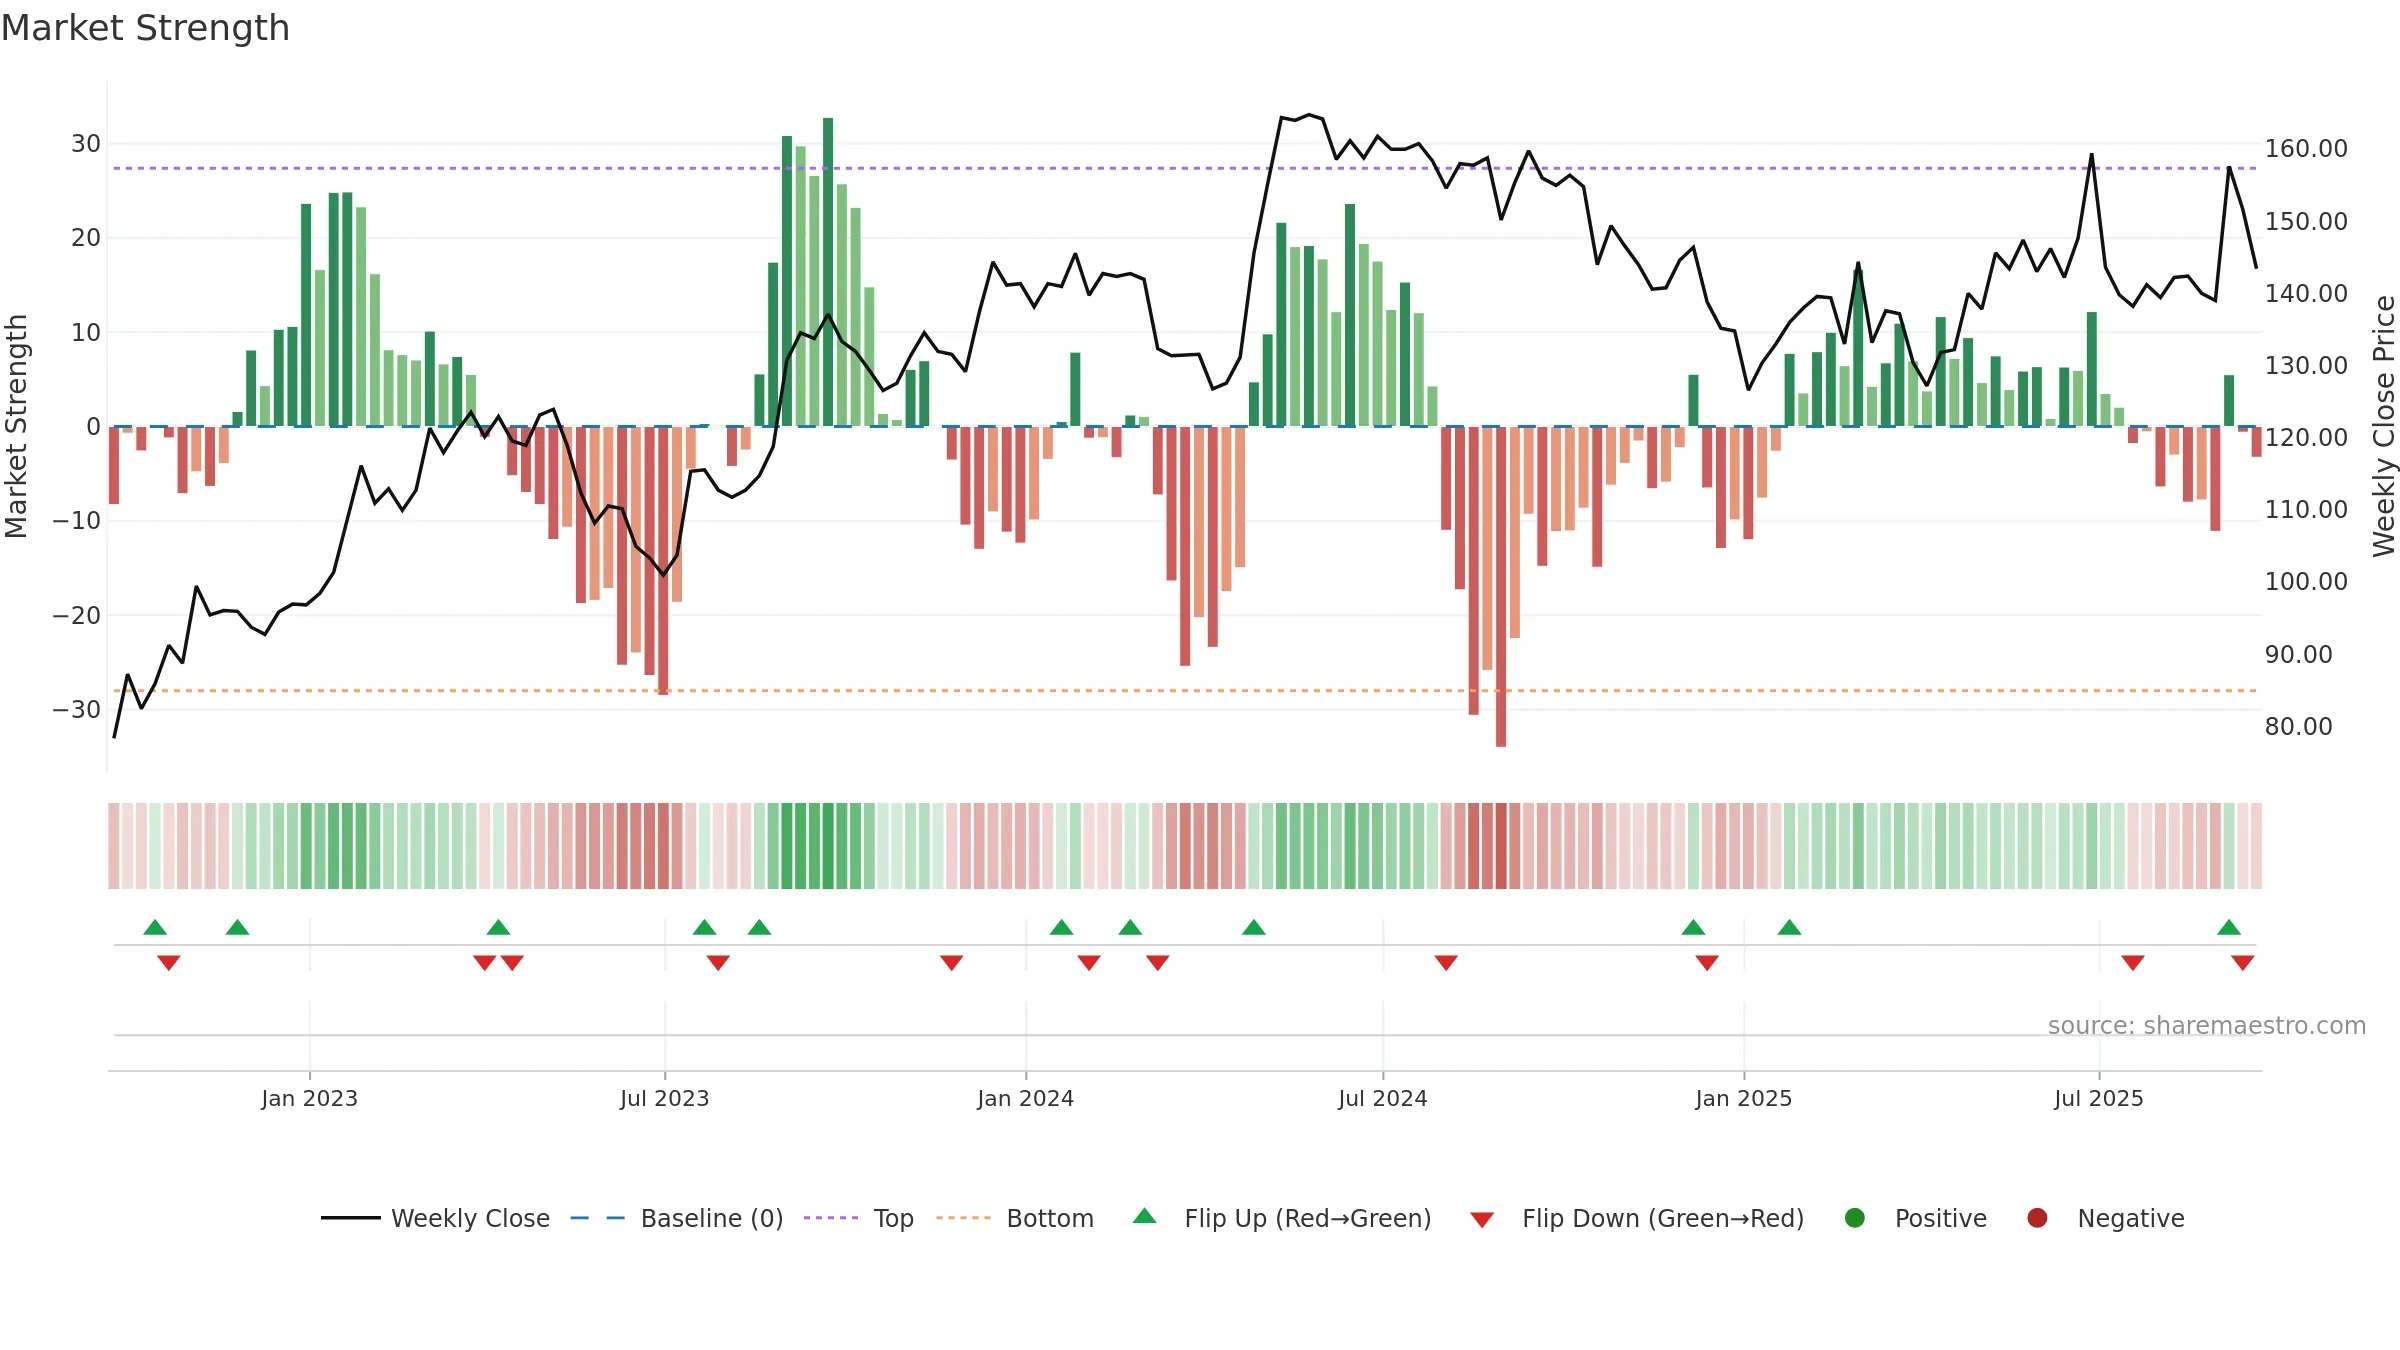This screenshot has width=2400, height=1350.
Task: Click the Bottom legend label
Action: 1050,1218
